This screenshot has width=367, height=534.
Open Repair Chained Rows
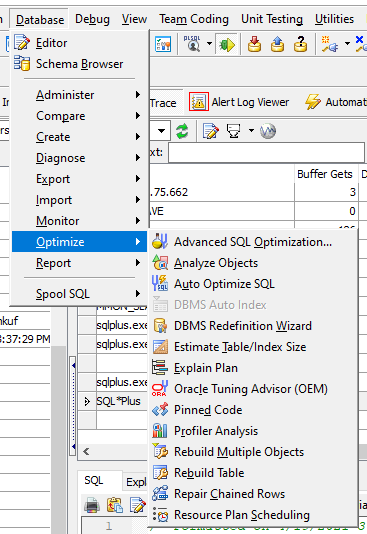tap(253, 494)
